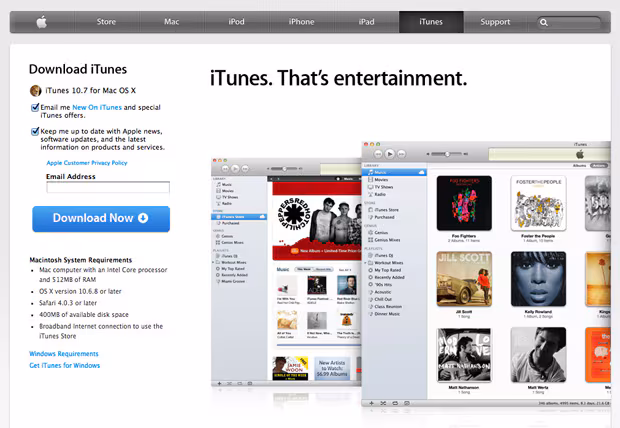Click the Foo Fighters album cover
Image resolution: width=620 pixels, height=428 pixels.
(464, 203)
